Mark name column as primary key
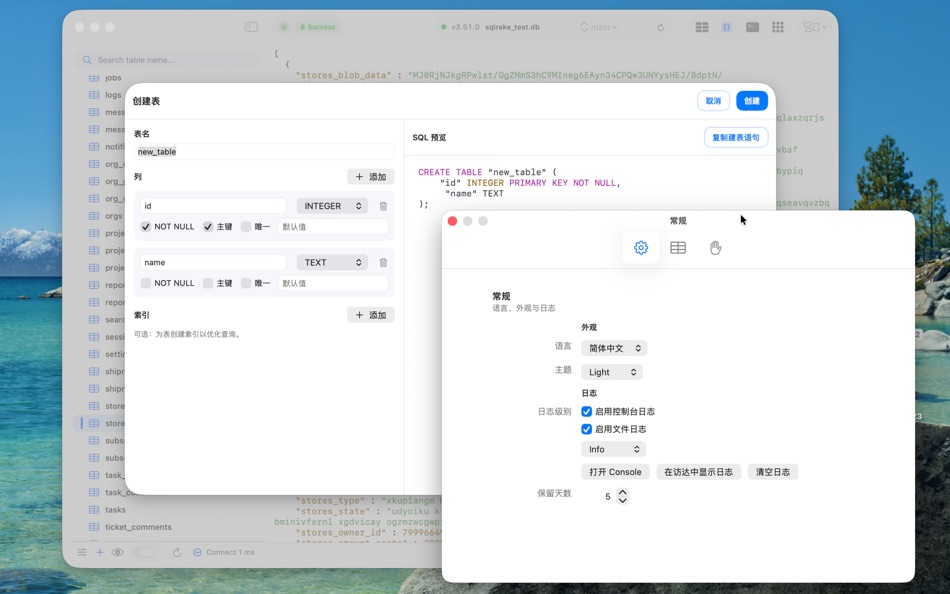 pyautogui.click(x=208, y=283)
